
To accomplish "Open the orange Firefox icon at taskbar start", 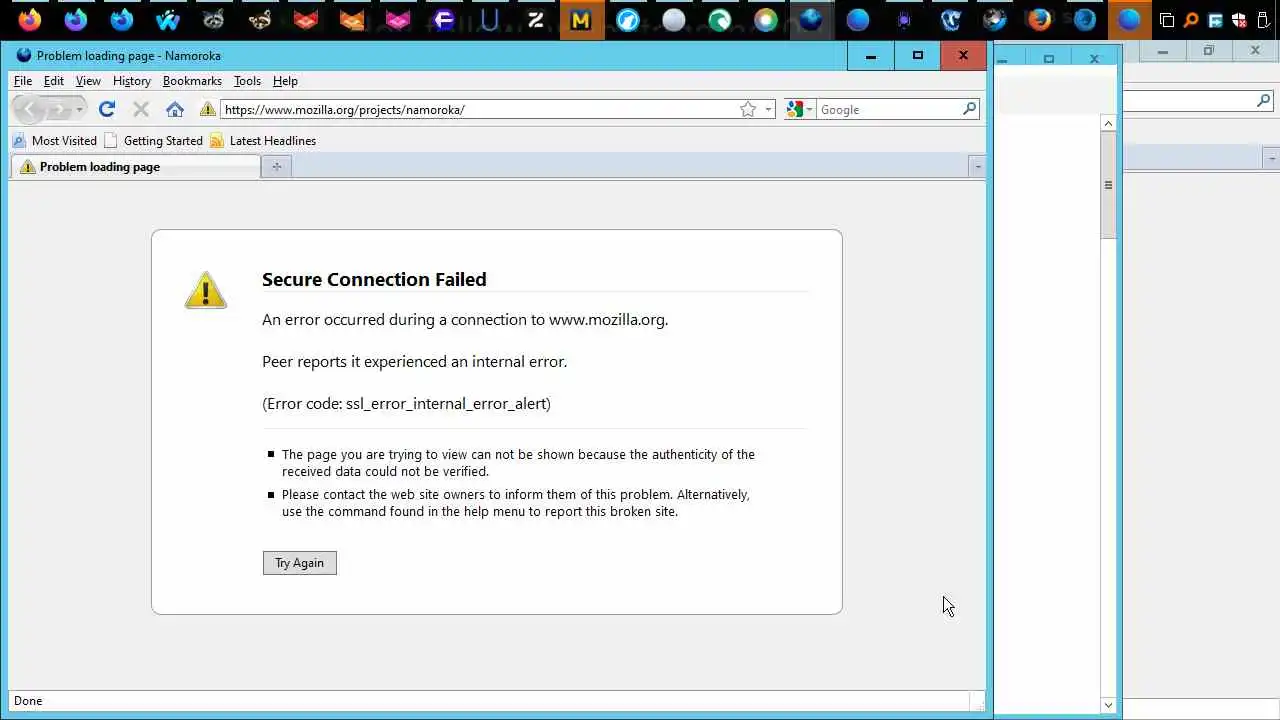I will (30, 20).
